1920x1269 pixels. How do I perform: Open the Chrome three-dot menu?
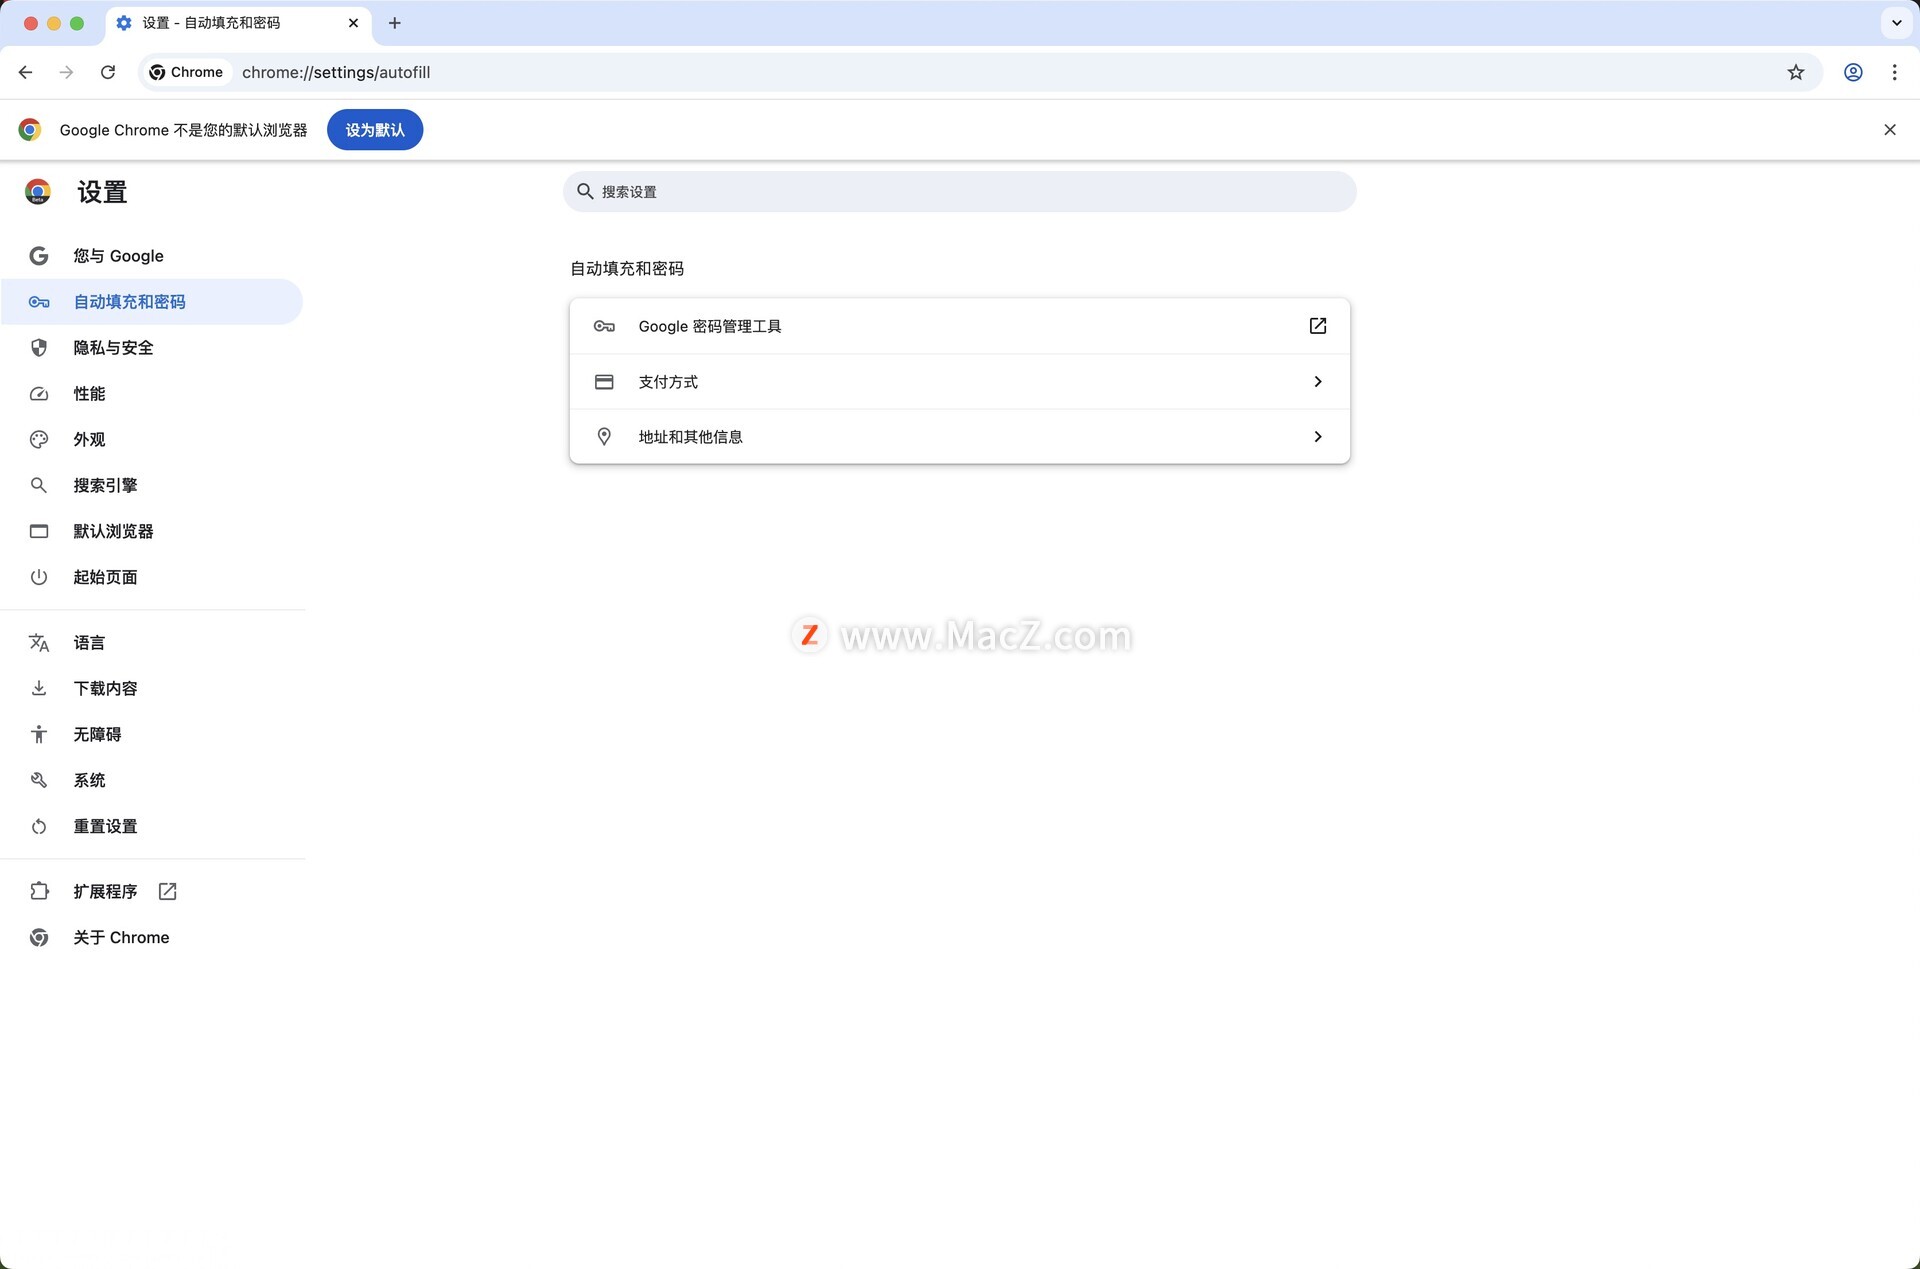coord(1895,72)
